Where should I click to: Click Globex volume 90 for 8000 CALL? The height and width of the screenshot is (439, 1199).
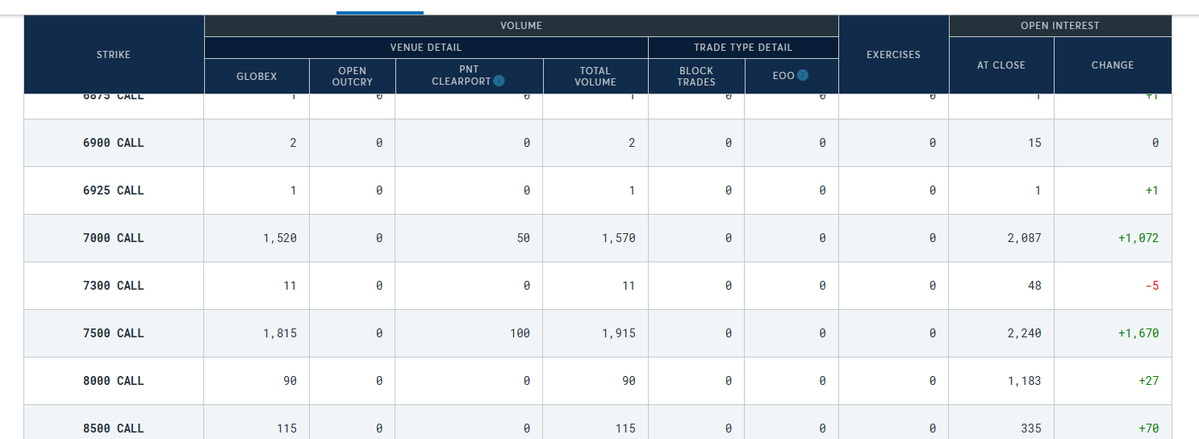[x=290, y=381]
